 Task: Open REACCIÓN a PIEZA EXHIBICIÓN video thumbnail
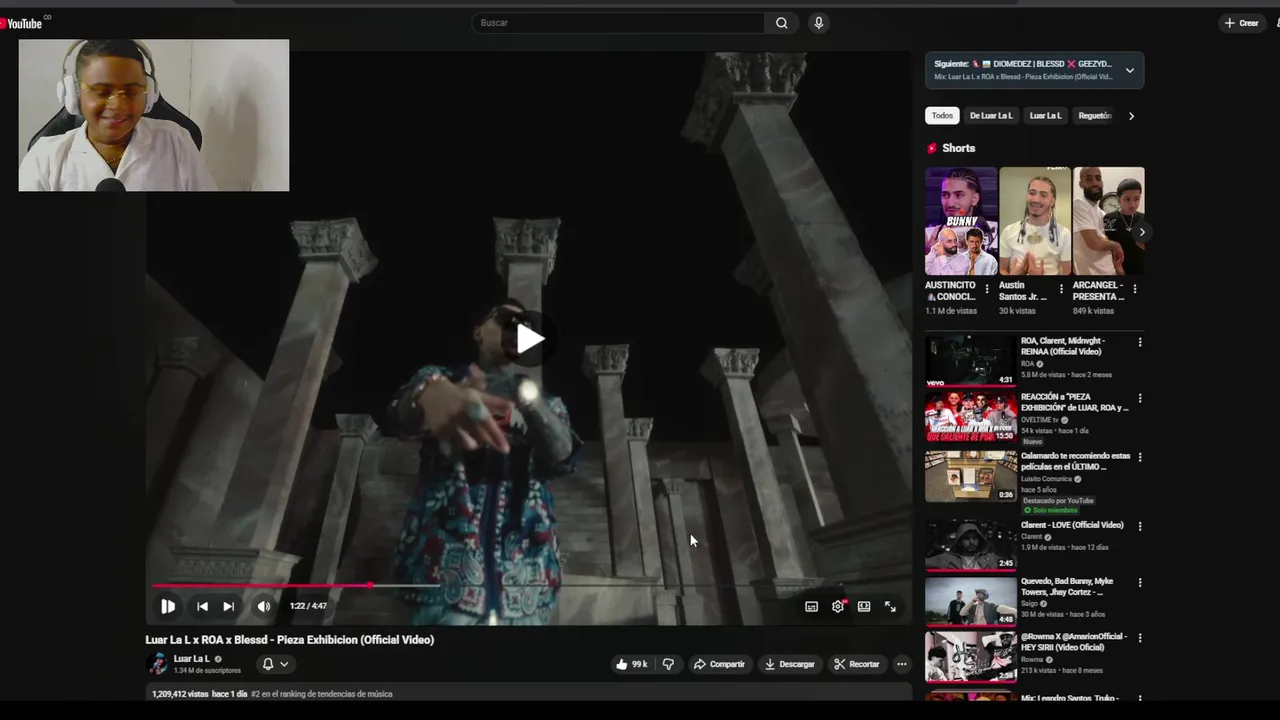pyautogui.click(x=970, y=417)
